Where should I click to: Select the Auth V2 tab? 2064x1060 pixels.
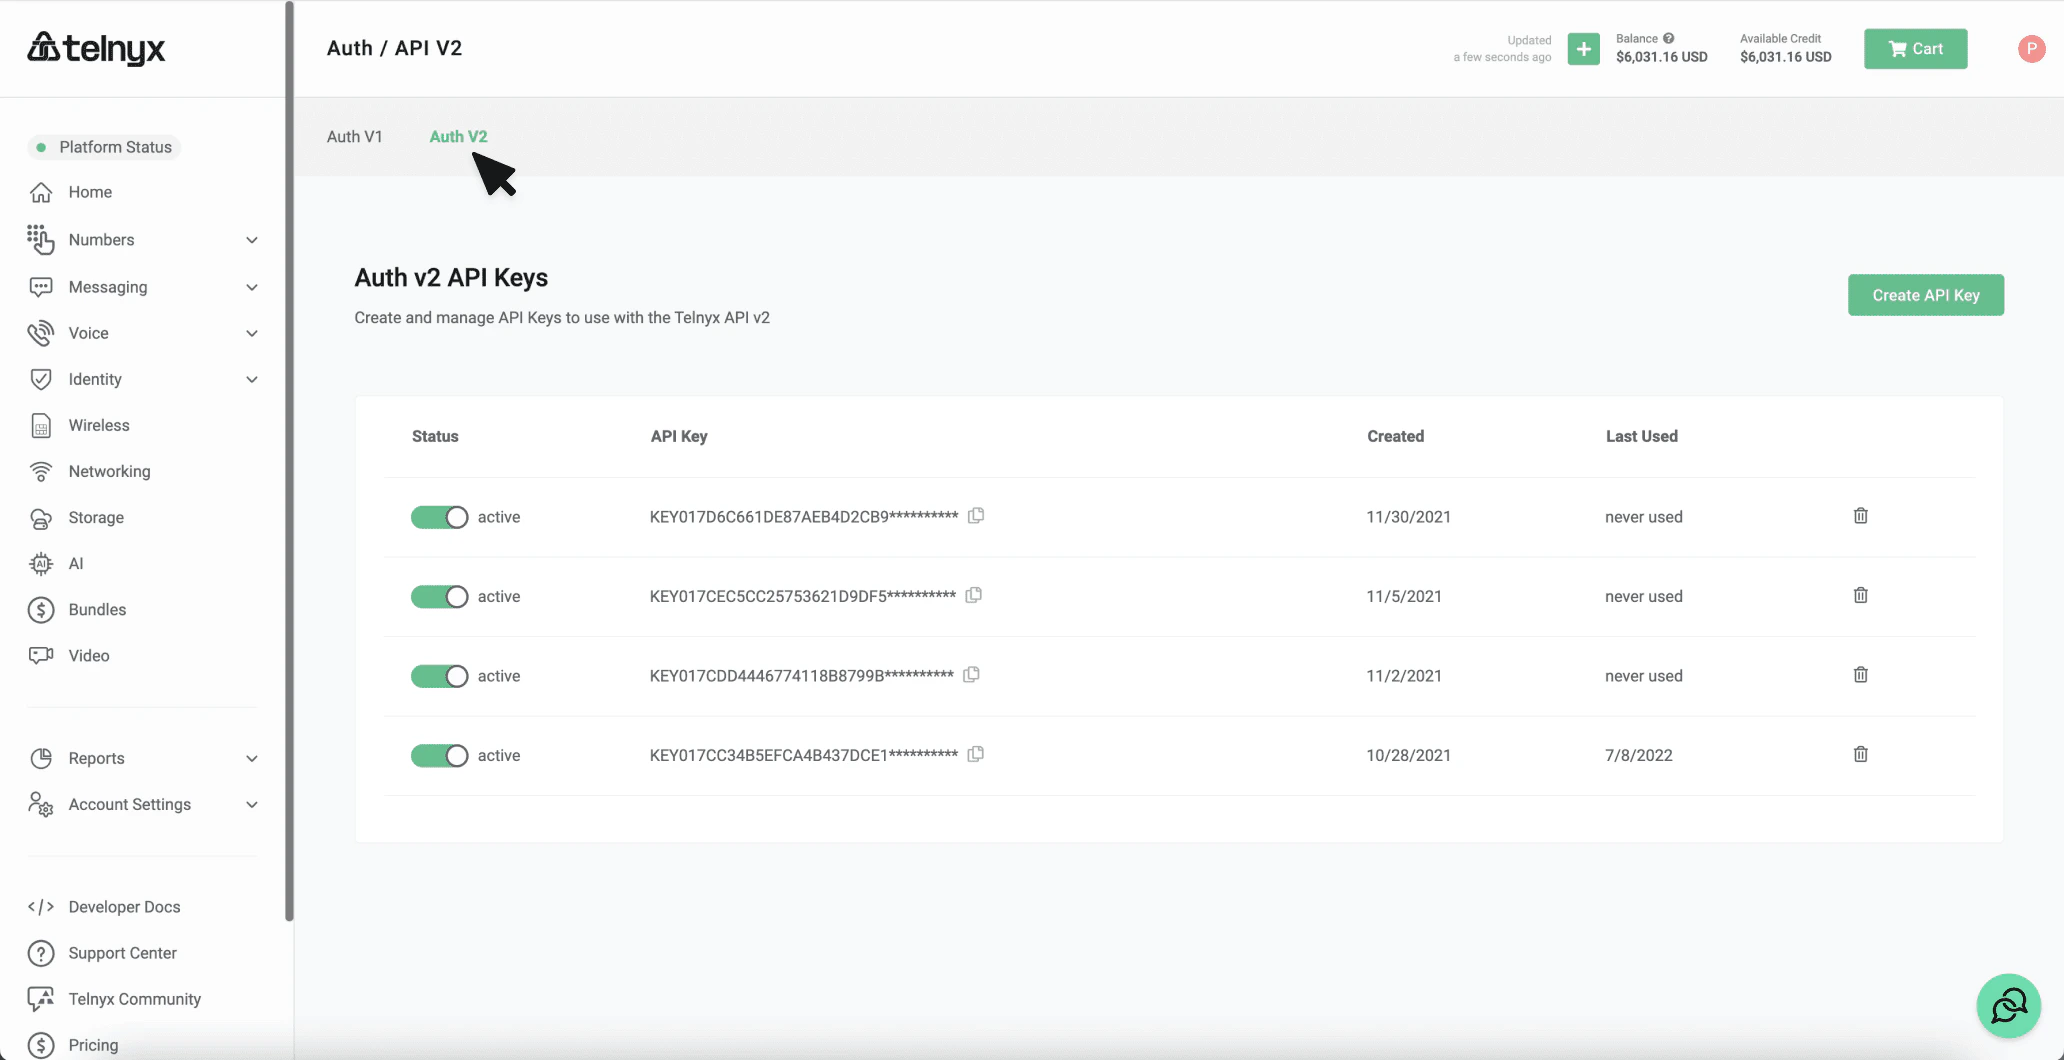point(458,136)
